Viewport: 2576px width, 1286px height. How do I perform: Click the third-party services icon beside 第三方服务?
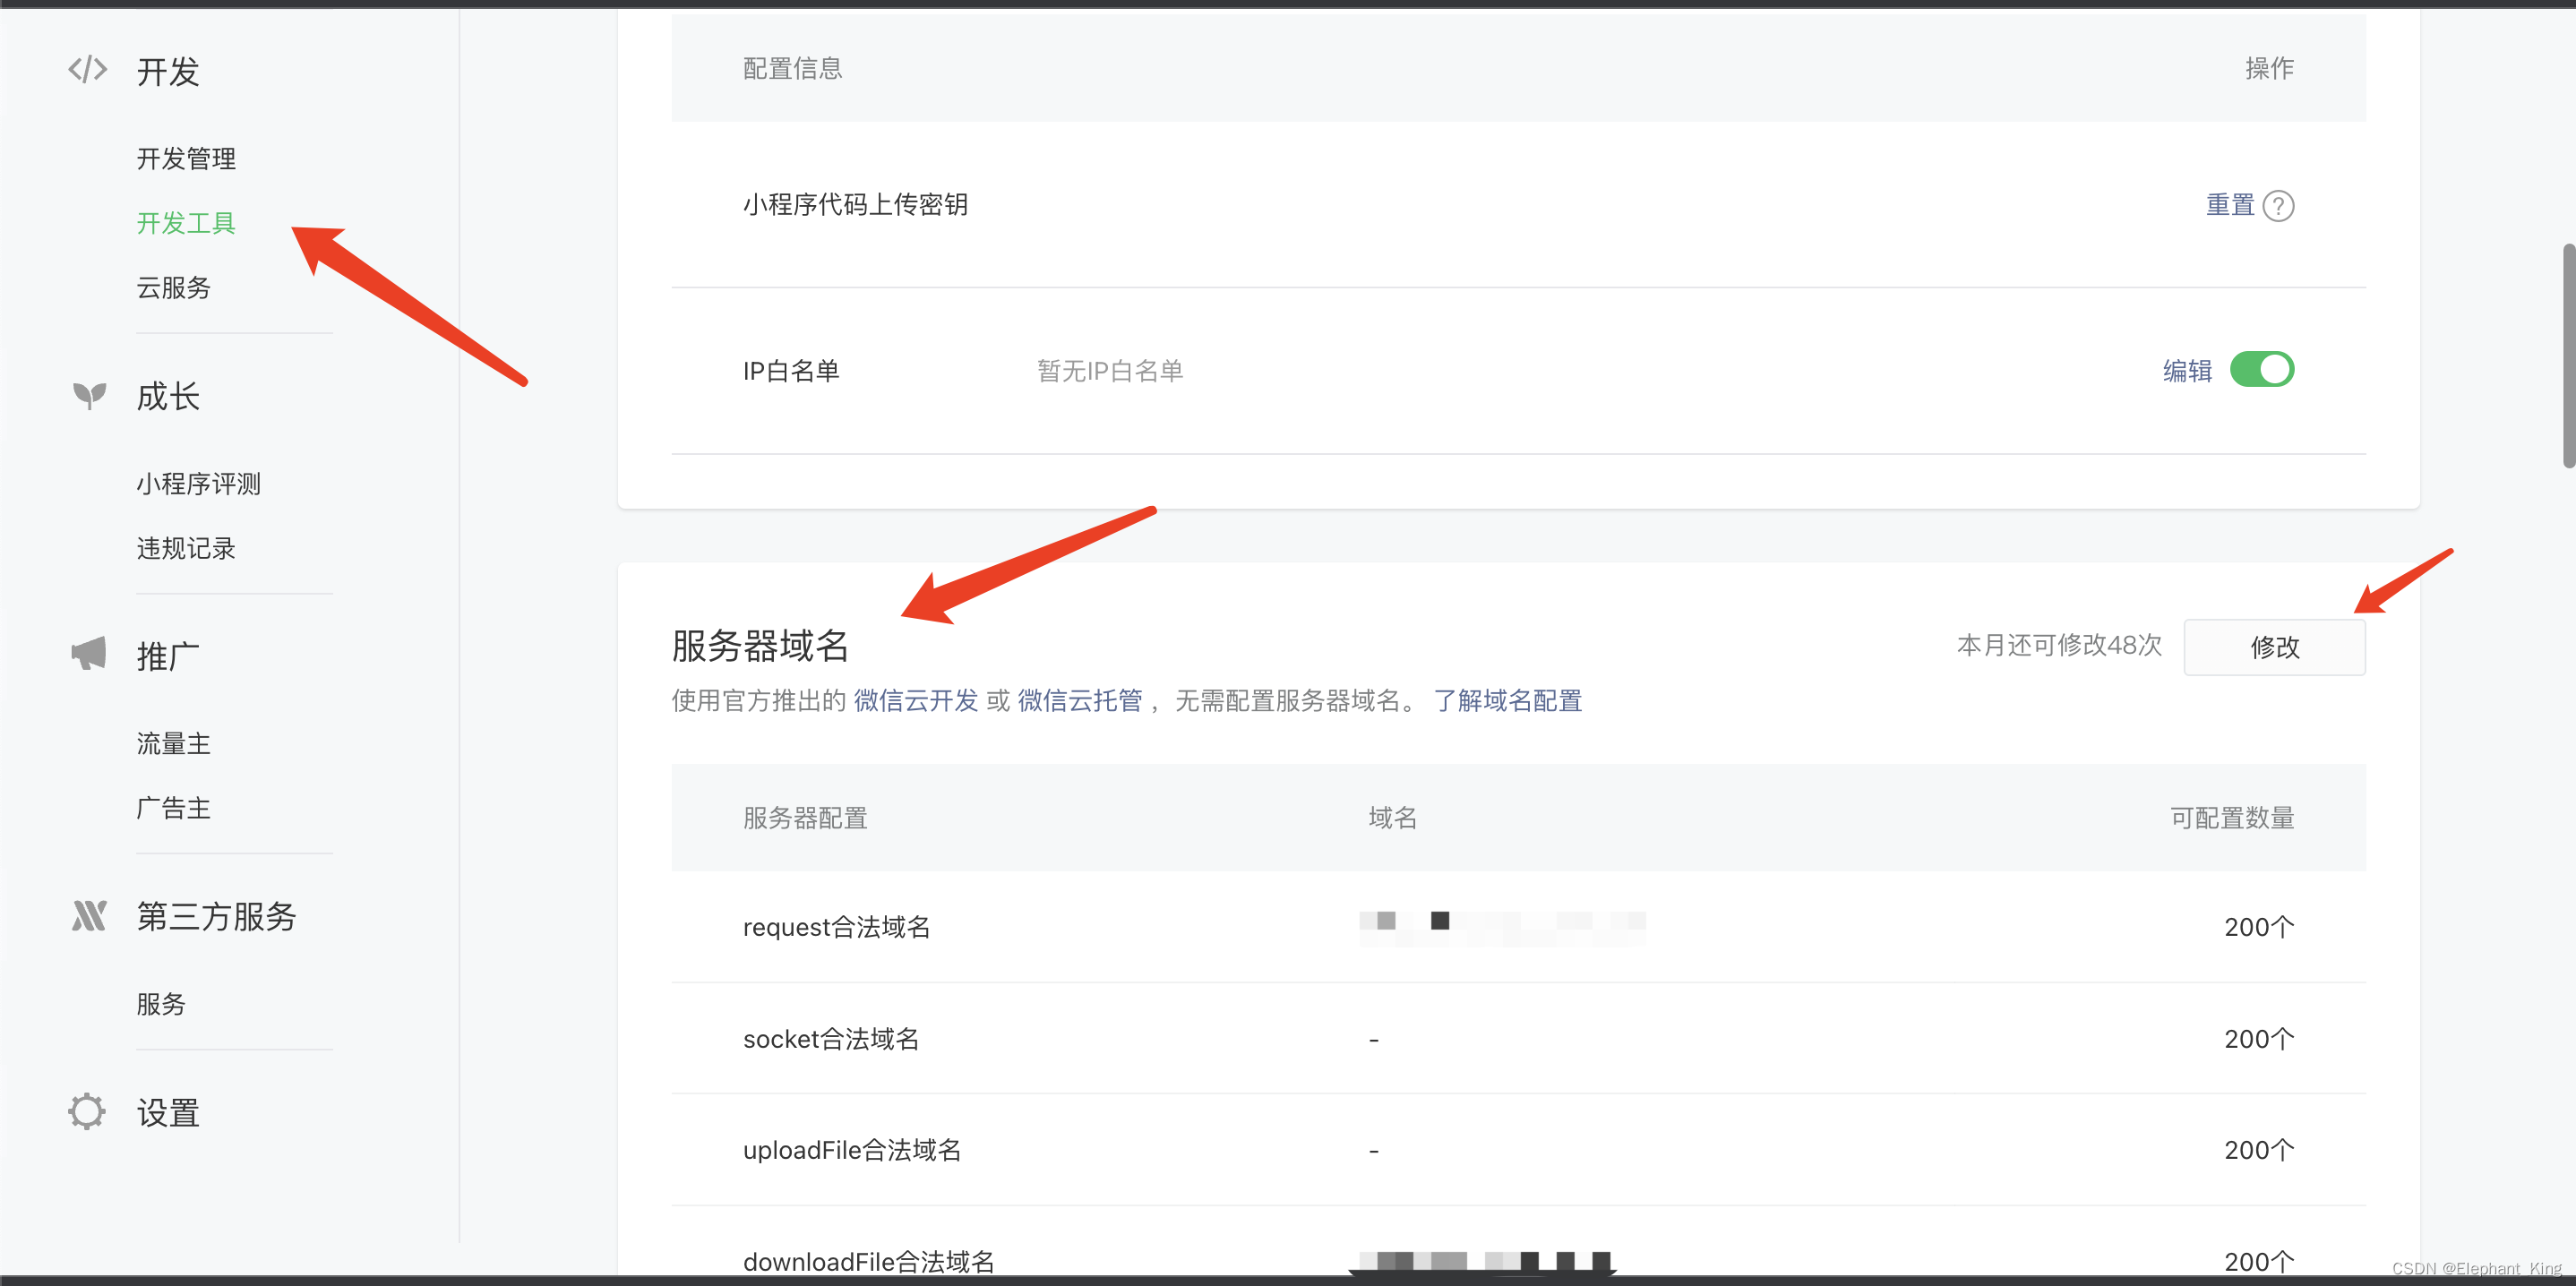[x=89, y=915]
